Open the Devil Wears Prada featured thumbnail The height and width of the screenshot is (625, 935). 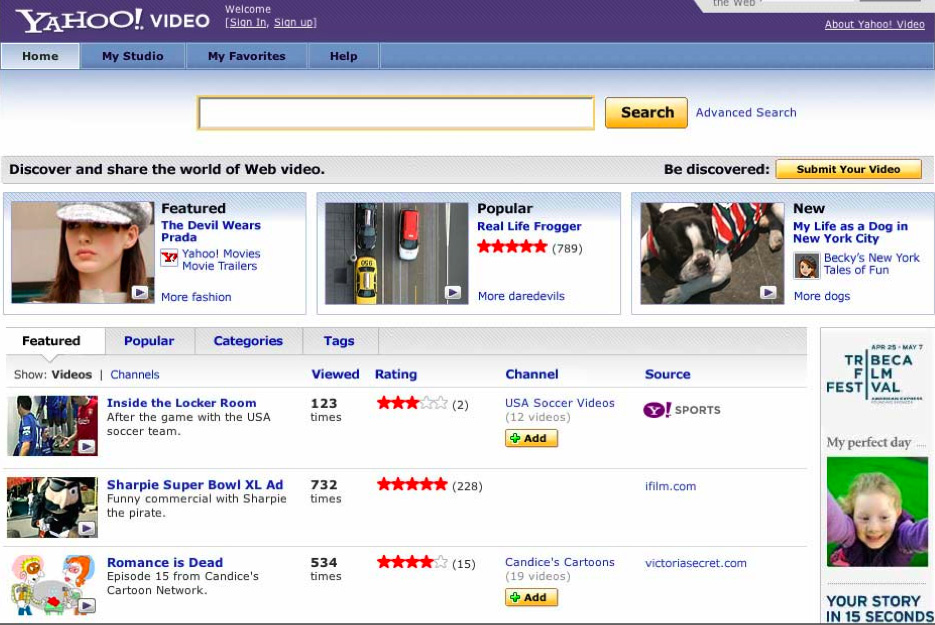[82, 253]
